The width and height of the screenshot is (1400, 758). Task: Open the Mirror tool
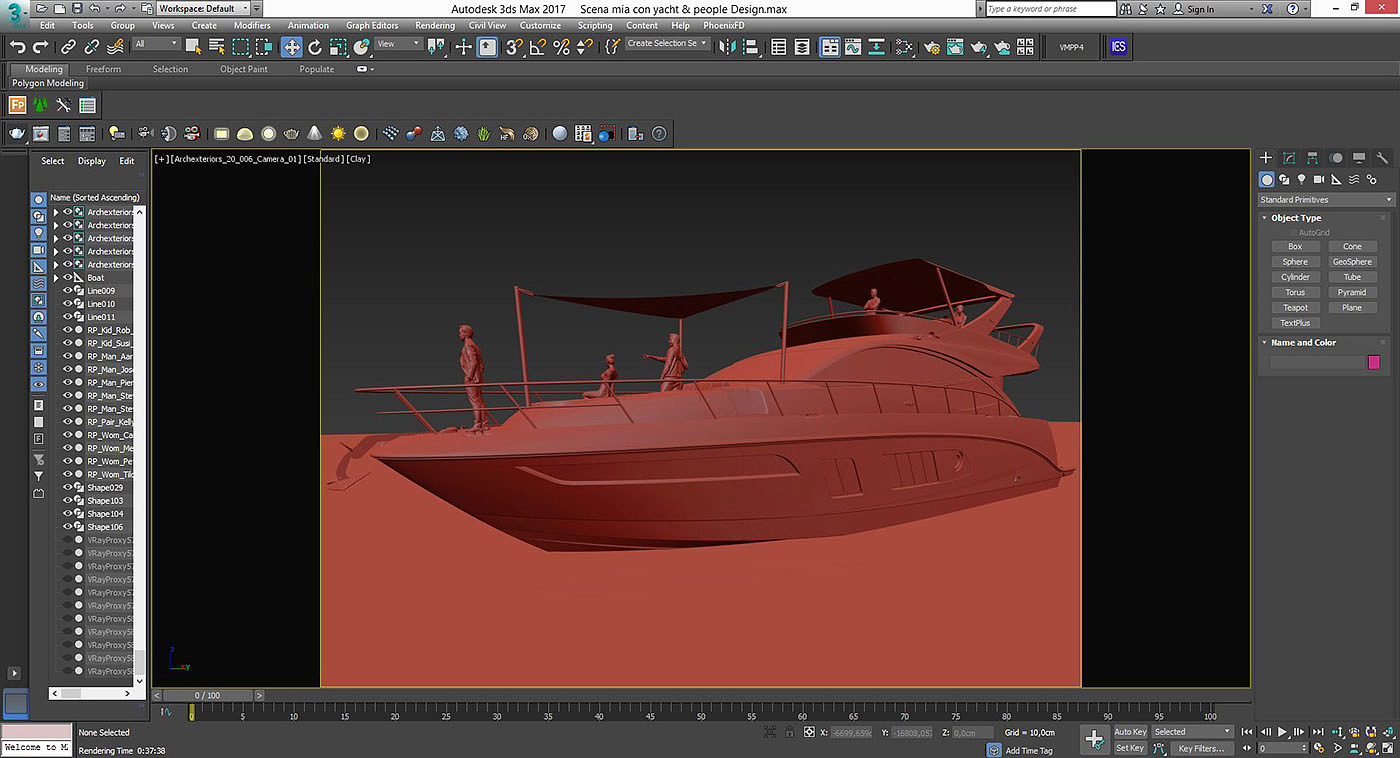pyautogui.click(x=727, y=47)
